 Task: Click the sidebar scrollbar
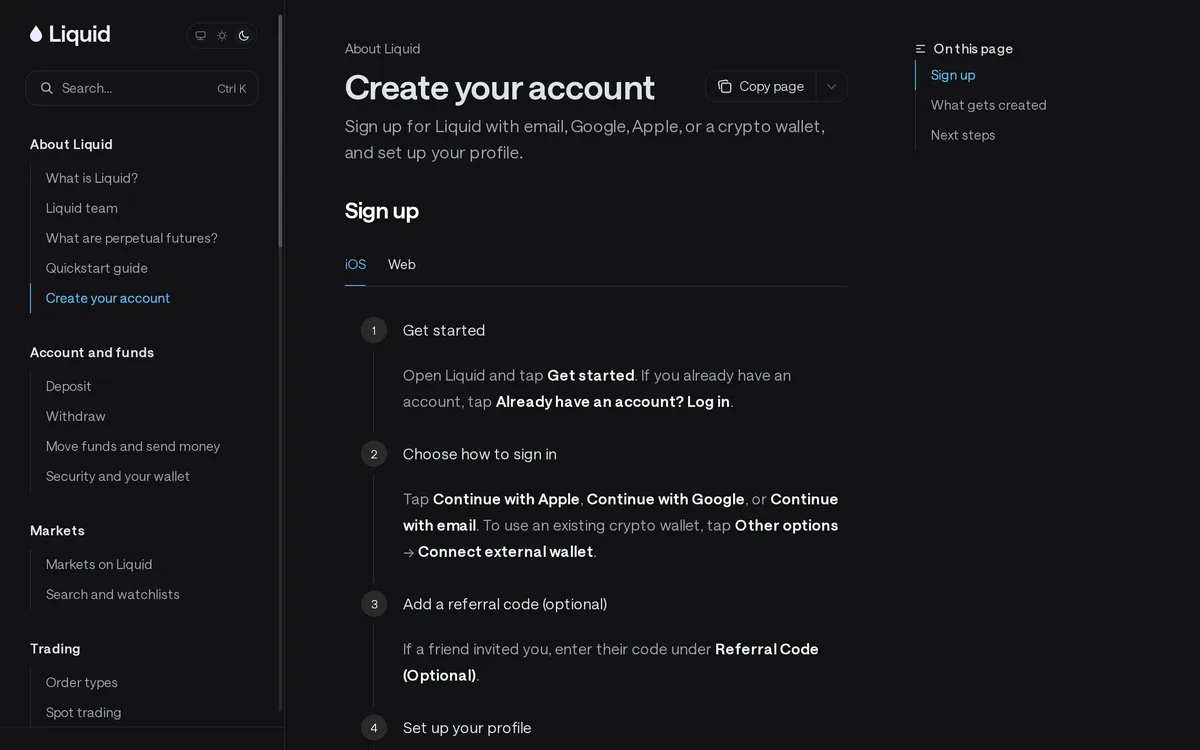pyautogui.click(x=280, y=130)
